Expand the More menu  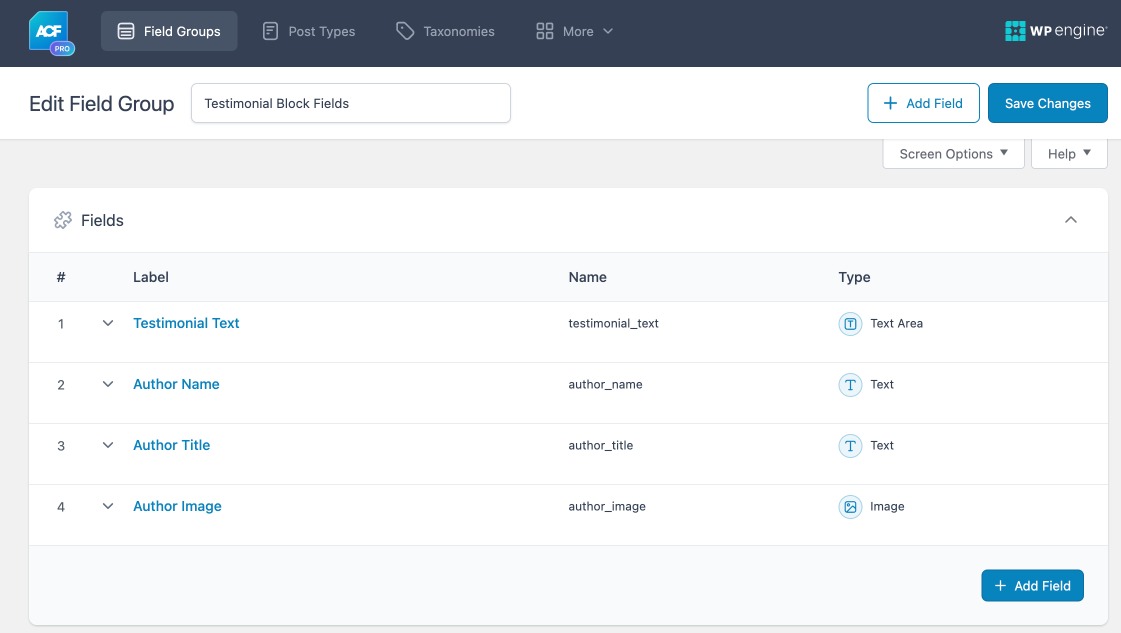(x=575, y=31)
